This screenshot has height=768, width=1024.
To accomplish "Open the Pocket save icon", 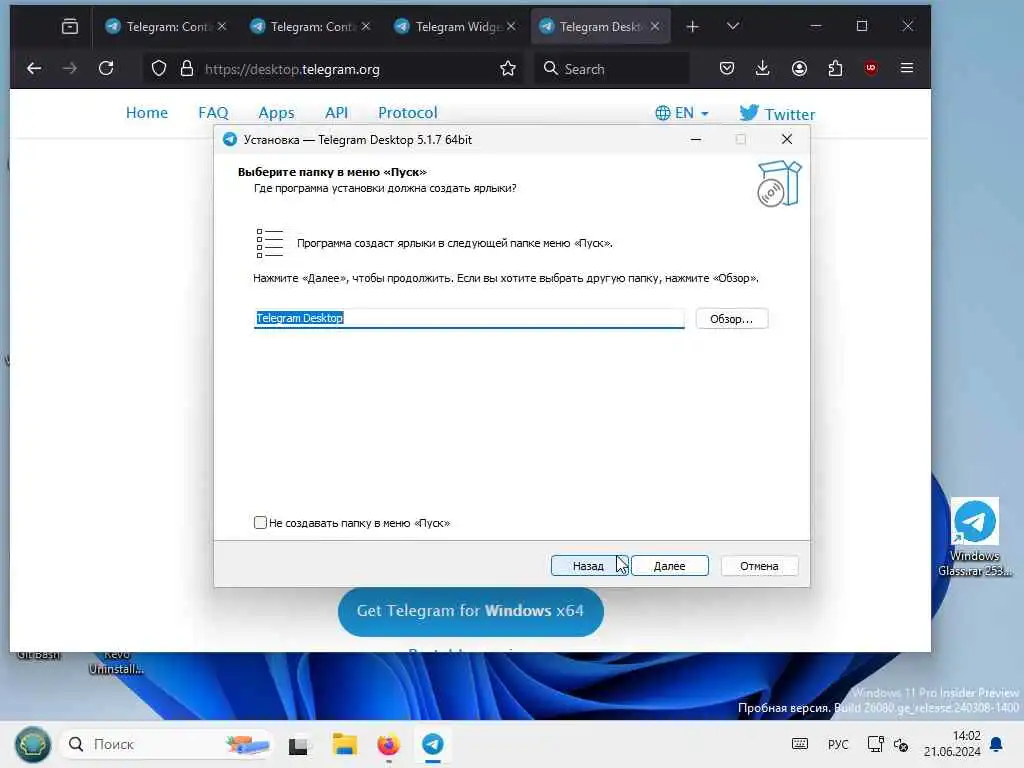I will (x=727, y=68).
